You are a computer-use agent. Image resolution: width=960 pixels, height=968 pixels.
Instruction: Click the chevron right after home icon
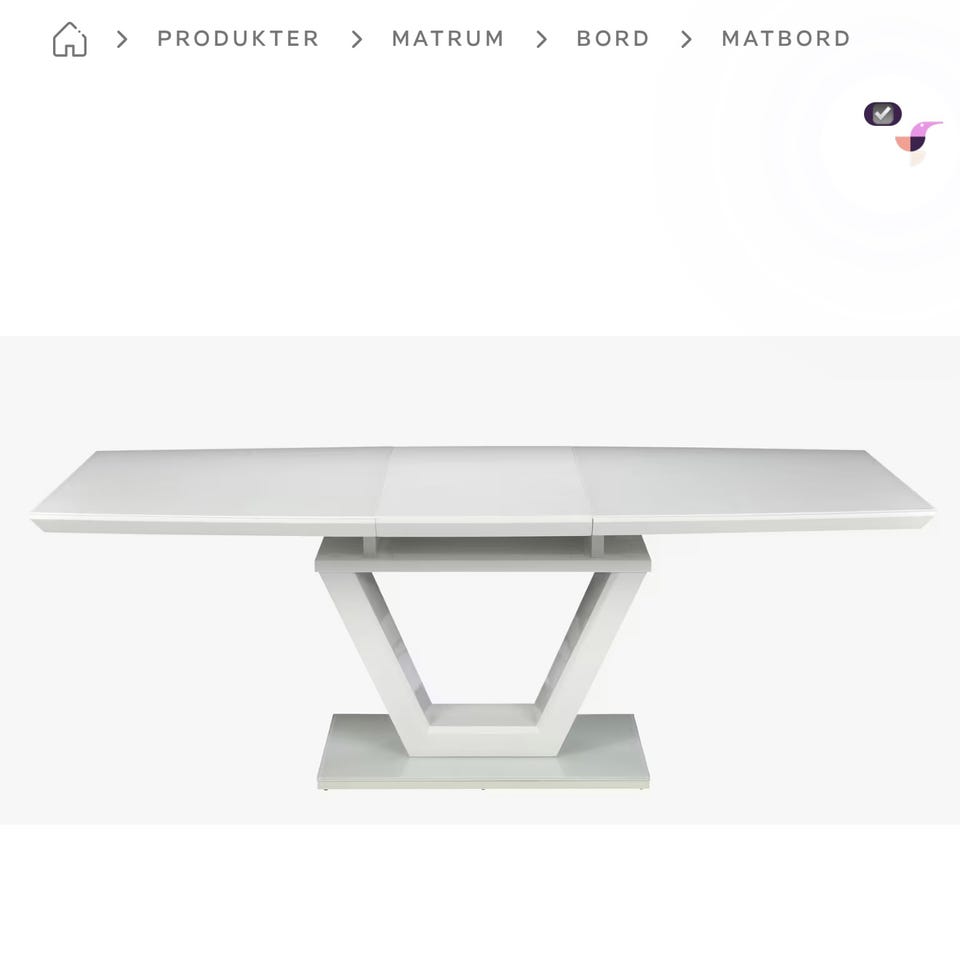[x=122, y=40]
